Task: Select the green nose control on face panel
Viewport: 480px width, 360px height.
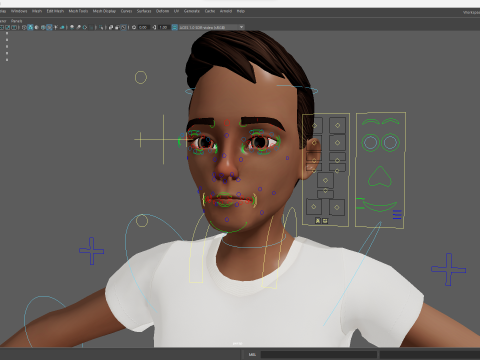Action: pyautogui.click(x=379, y=176)
